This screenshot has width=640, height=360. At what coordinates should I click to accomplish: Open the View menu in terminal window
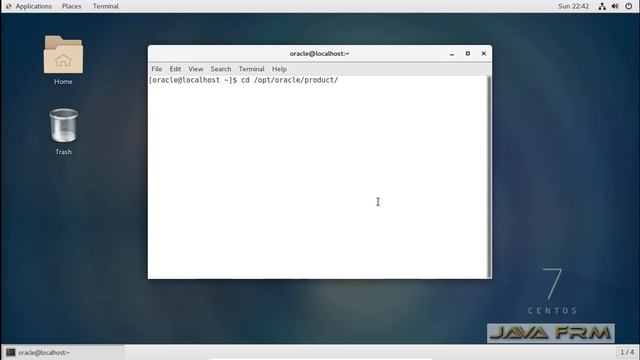point(196,69)
